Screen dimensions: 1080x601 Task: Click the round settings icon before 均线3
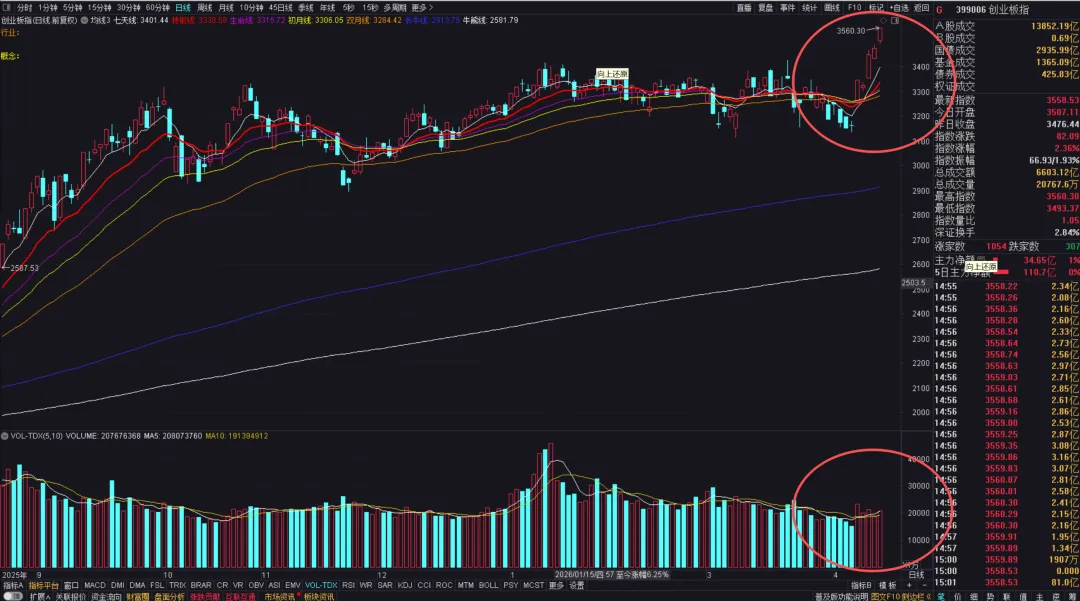tap(85, 21)
